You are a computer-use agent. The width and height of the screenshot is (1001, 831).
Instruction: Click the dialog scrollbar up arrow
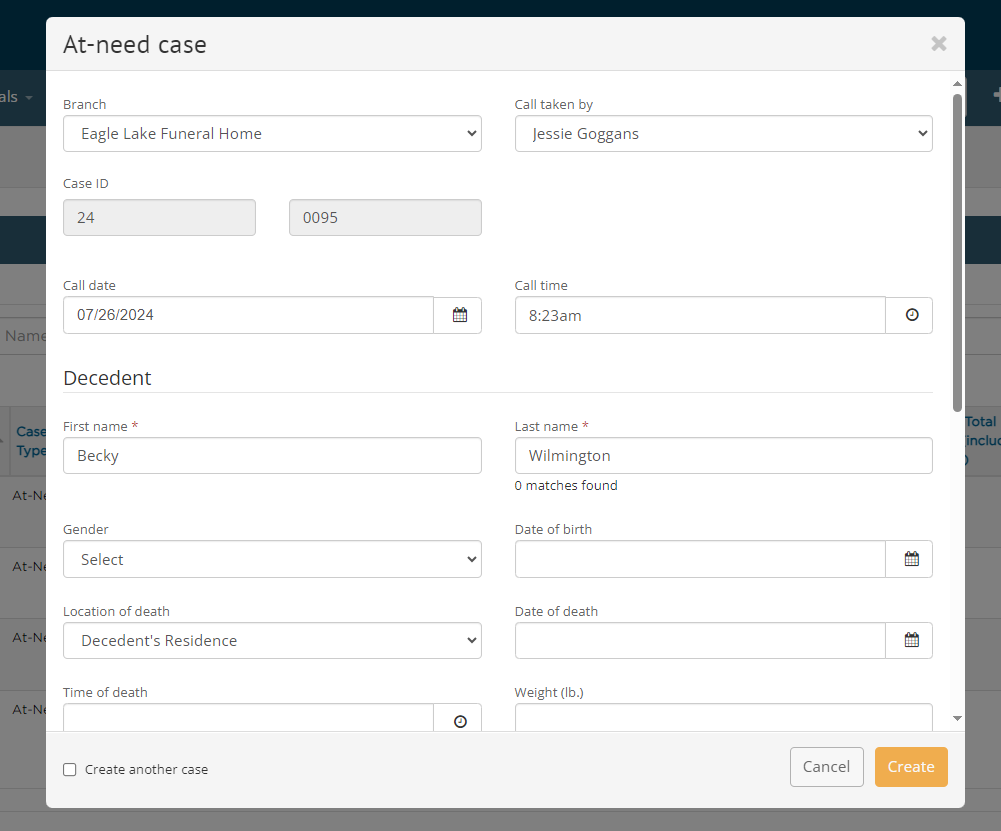coord(956,84)
